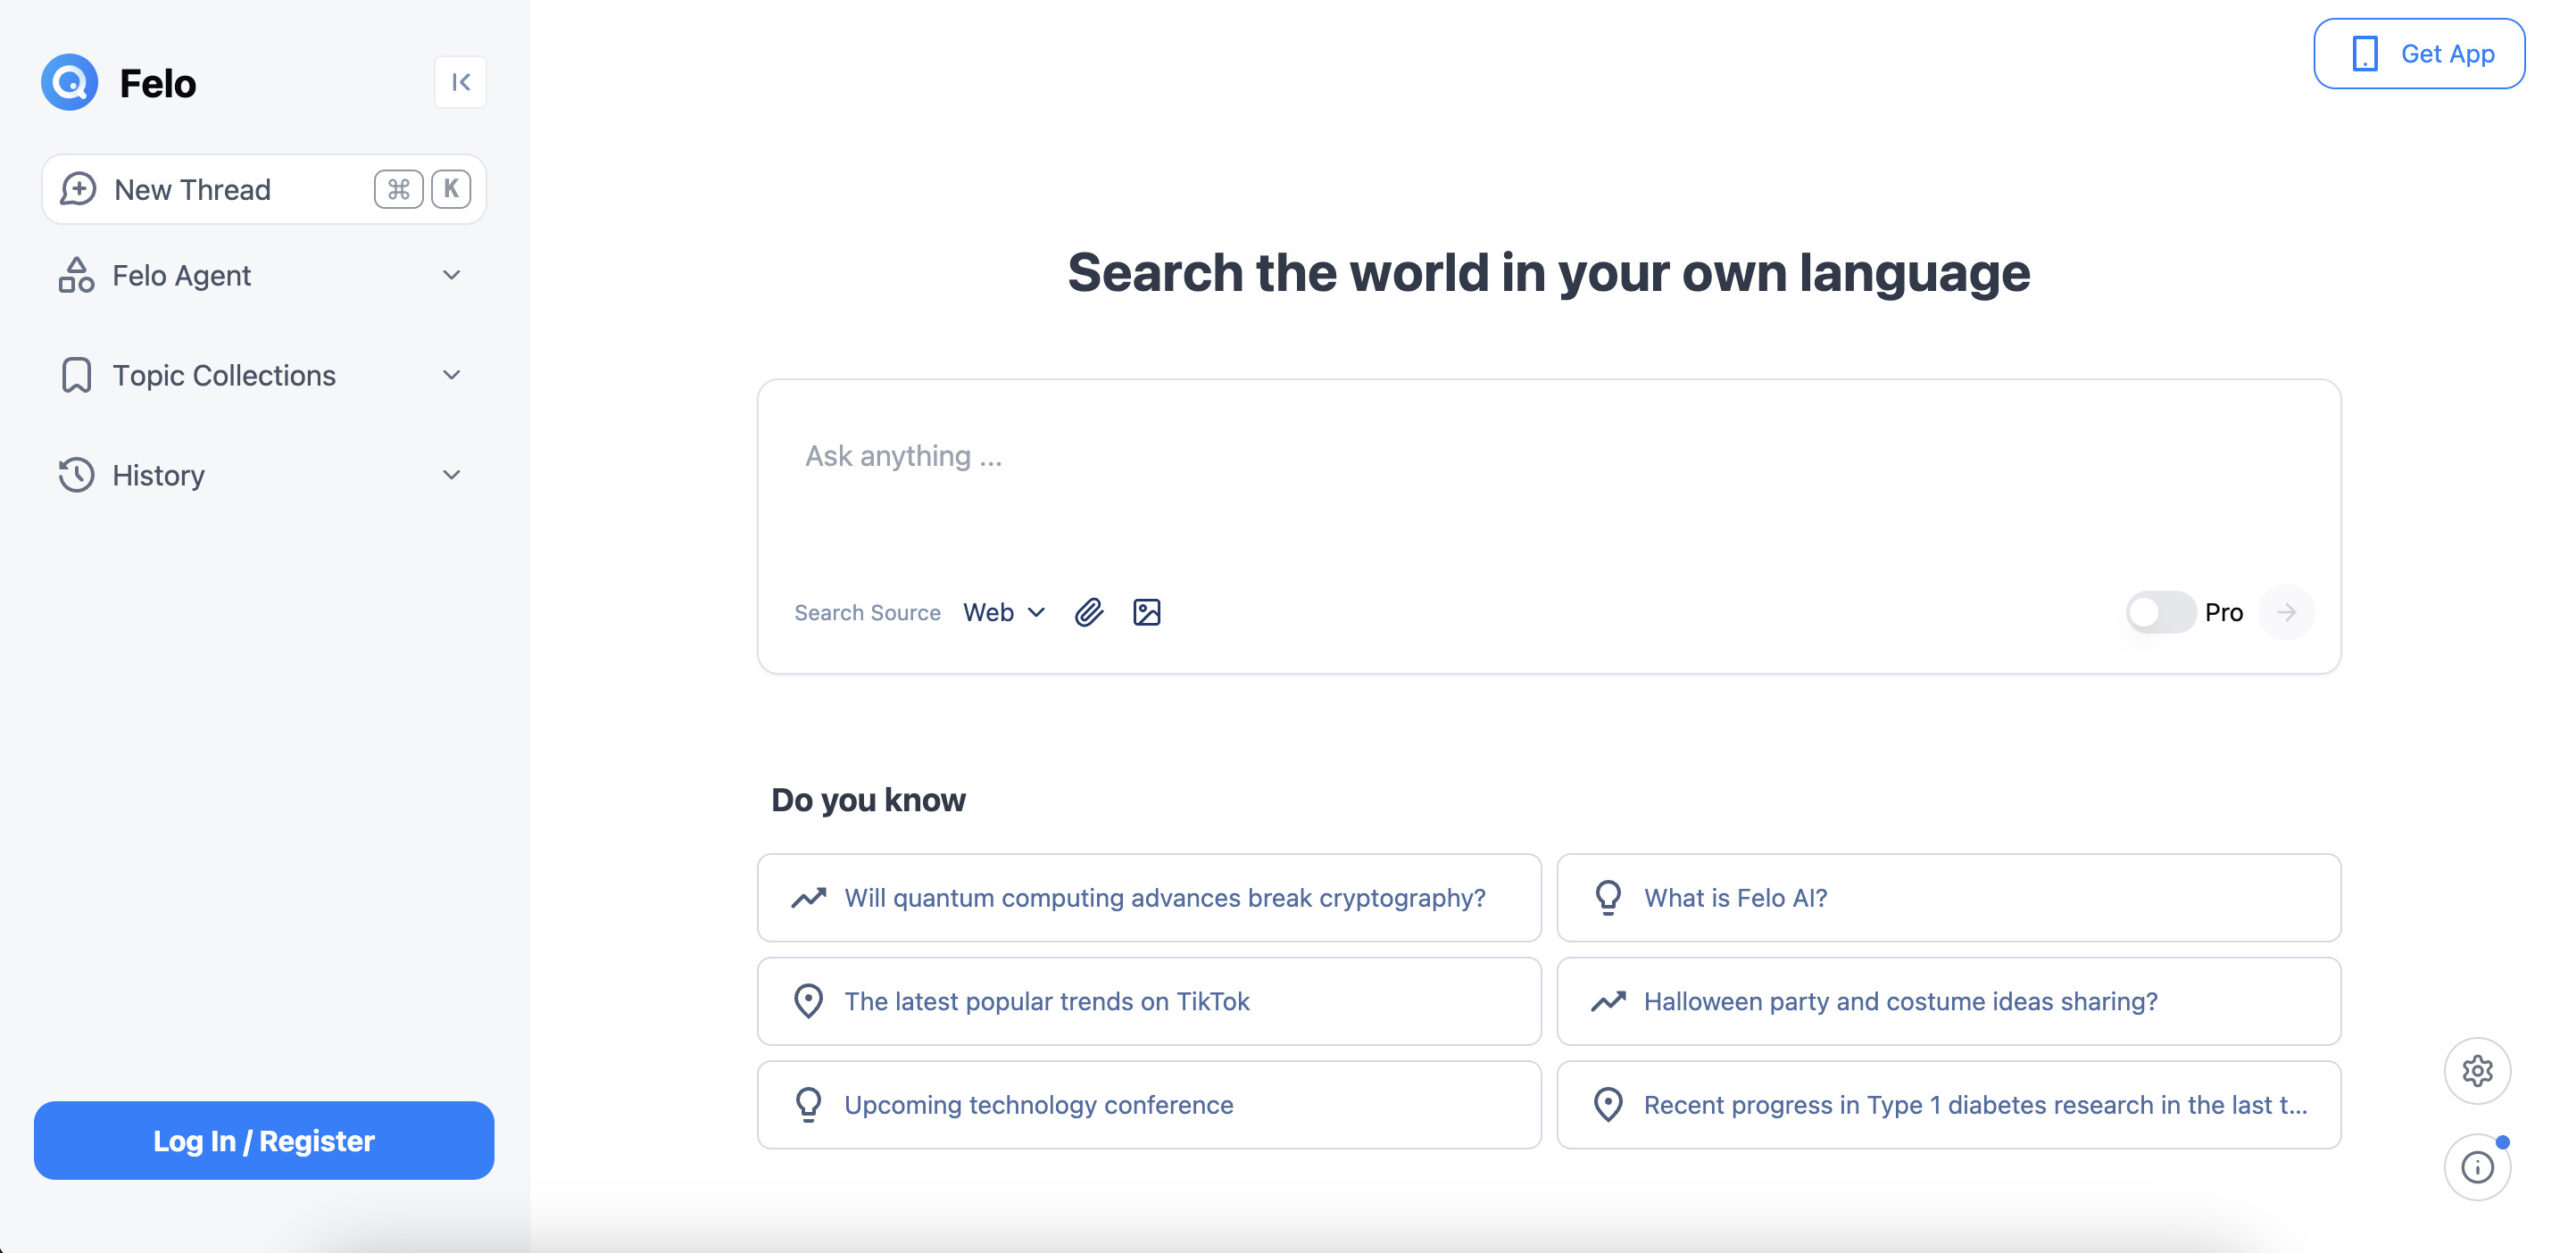Click the paperclip attach file icon

click(1088, 612)
